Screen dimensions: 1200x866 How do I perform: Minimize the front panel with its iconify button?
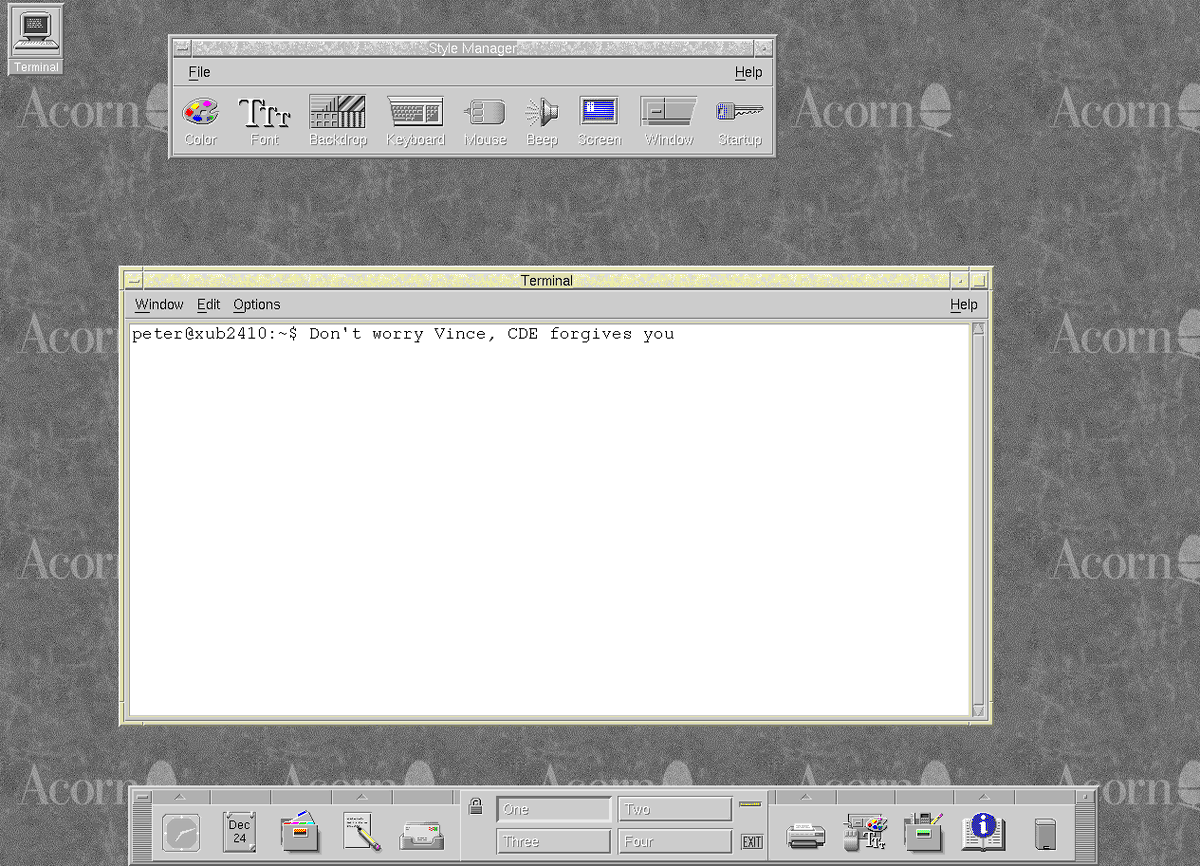(x=1084, y=797)
